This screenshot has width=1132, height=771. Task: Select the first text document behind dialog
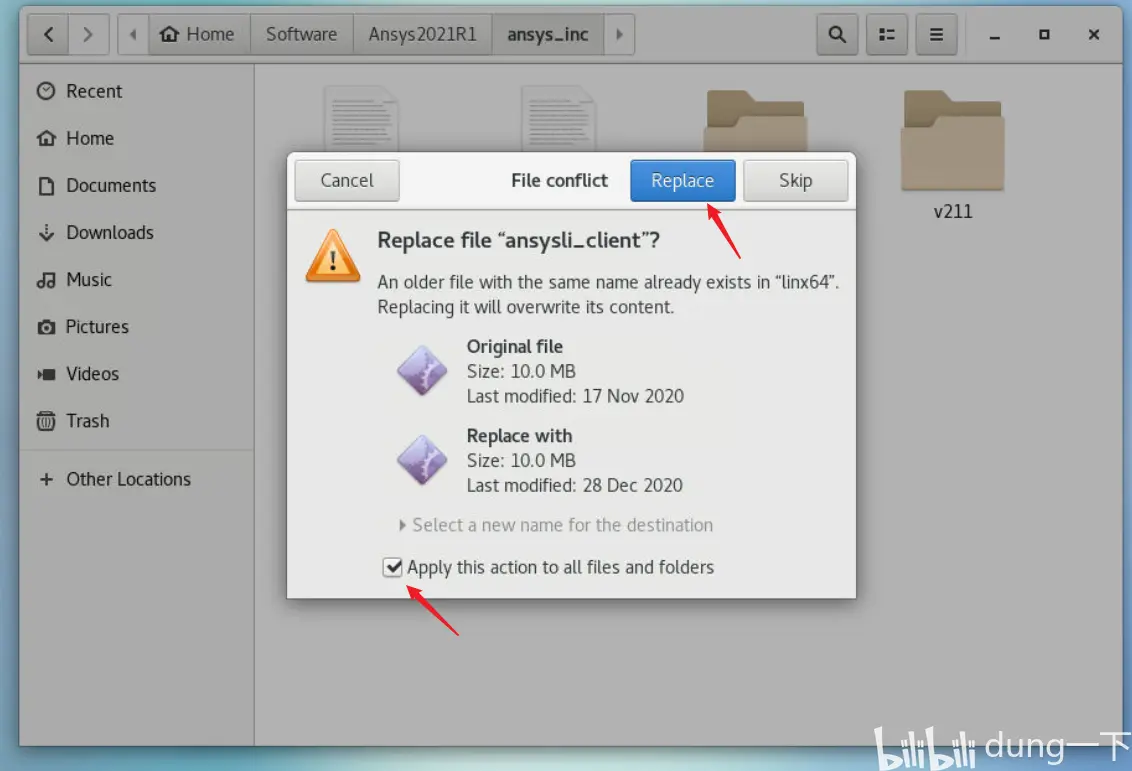(x=361, y=119)
